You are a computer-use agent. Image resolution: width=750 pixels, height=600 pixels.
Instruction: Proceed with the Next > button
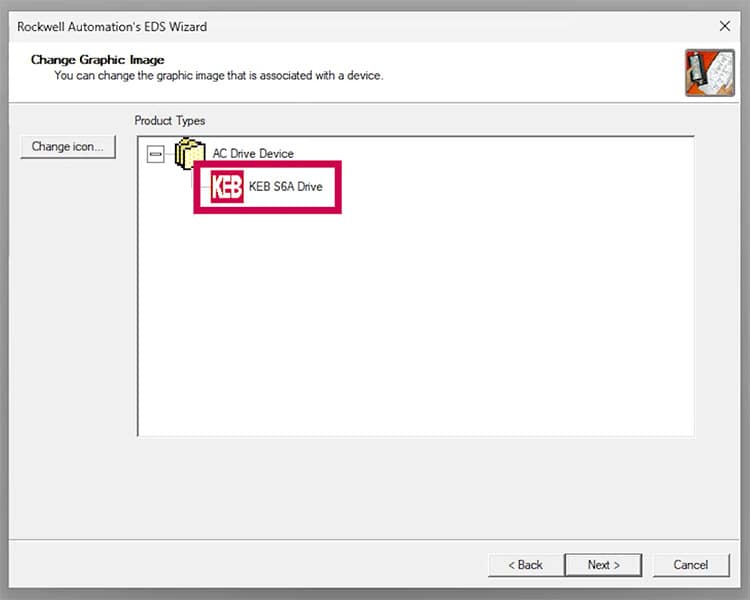pos(603,565)
